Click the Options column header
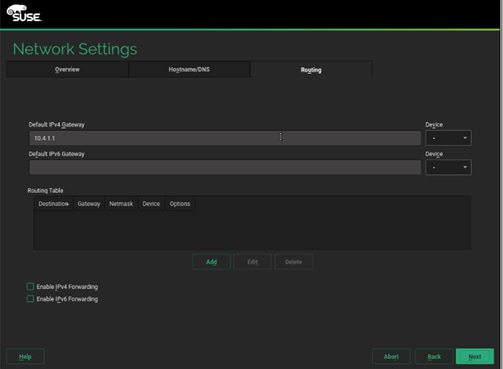503x369 pixels. [x=180, y=204]
